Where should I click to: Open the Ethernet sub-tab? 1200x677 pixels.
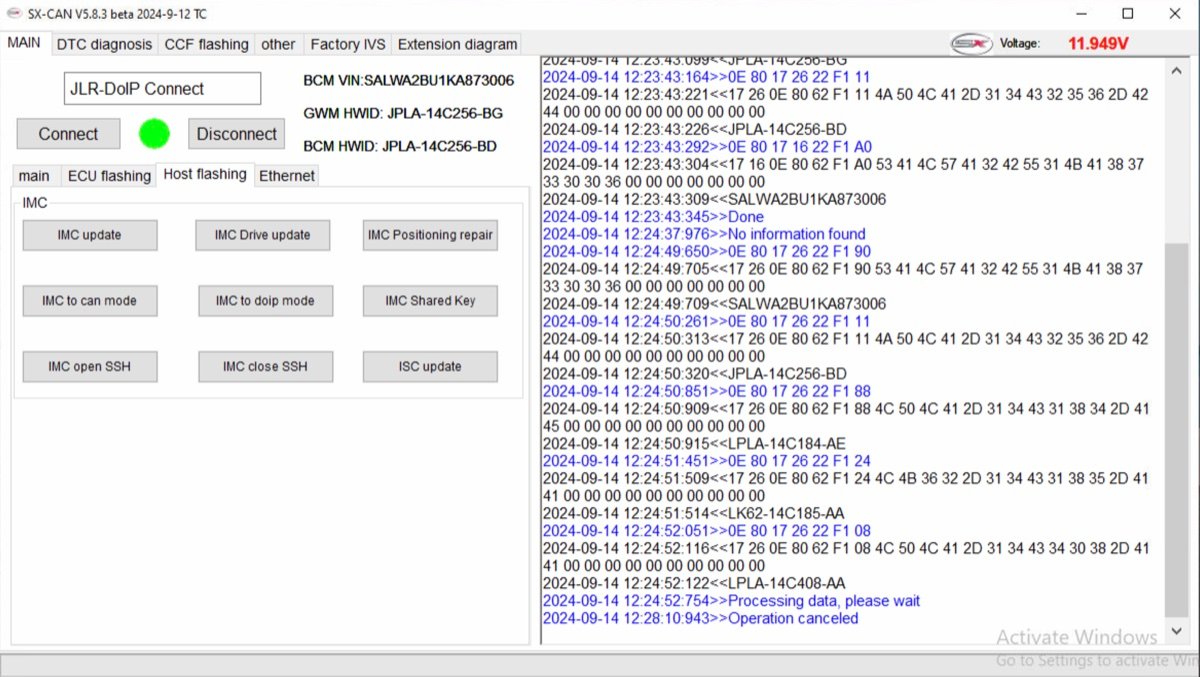pos(287,176)
